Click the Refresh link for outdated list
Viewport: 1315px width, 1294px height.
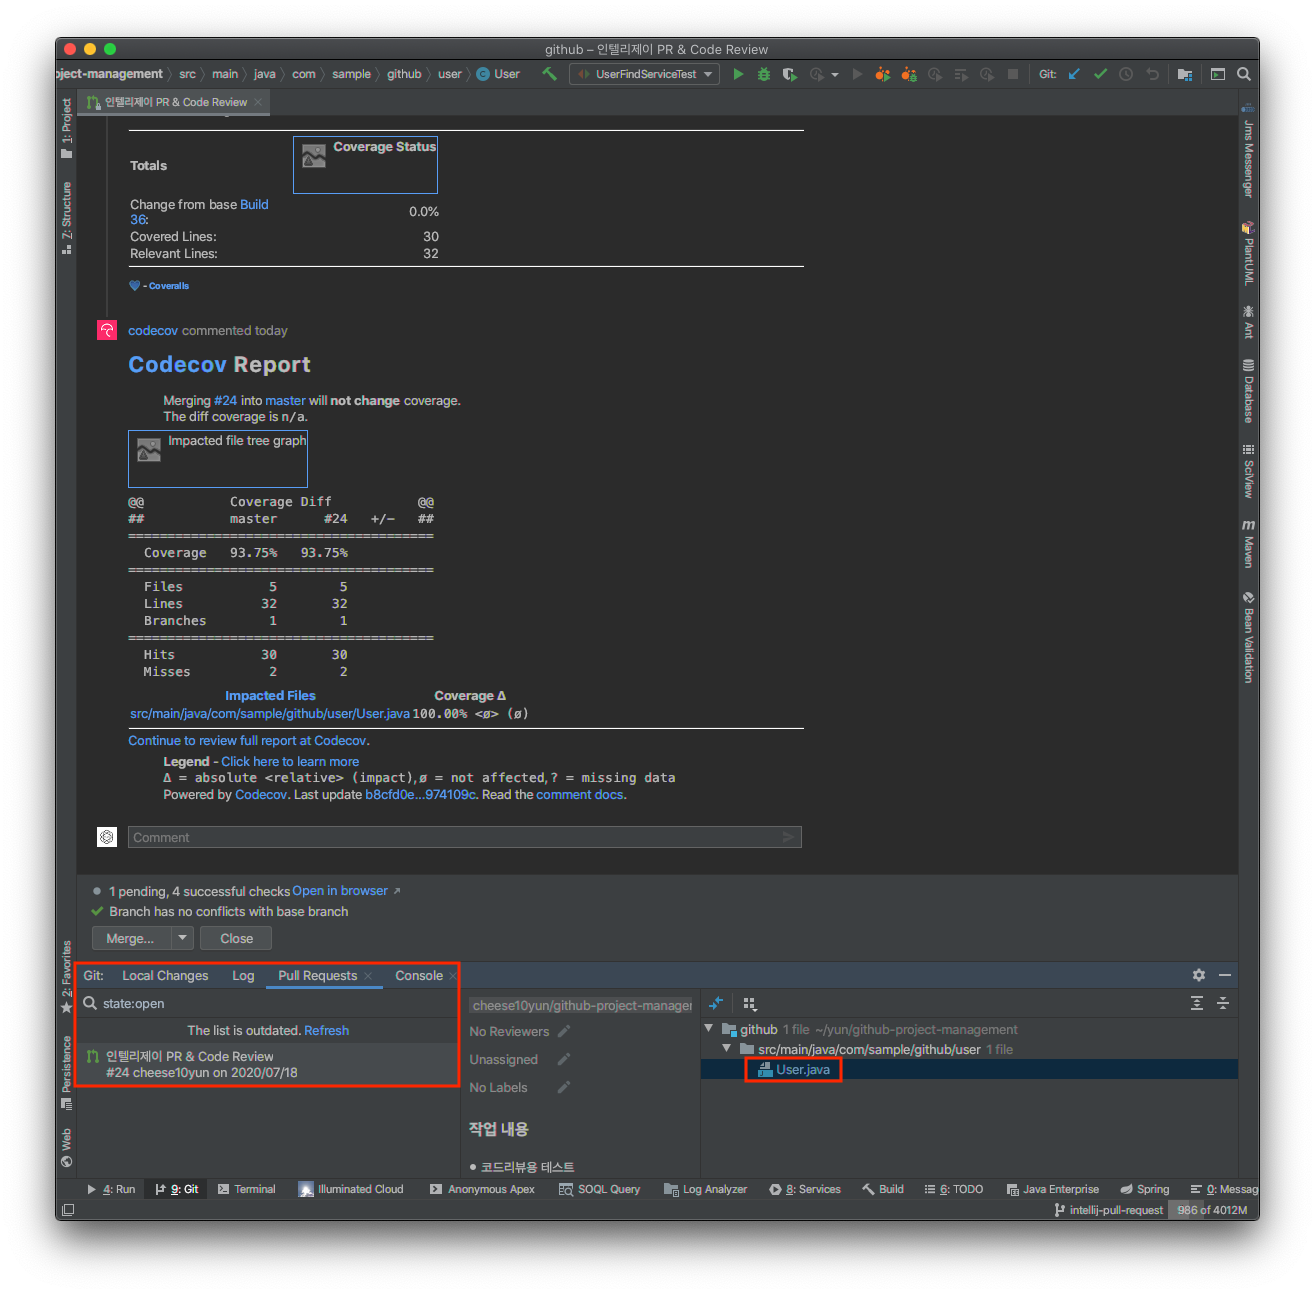click(x=326, y=1030)
